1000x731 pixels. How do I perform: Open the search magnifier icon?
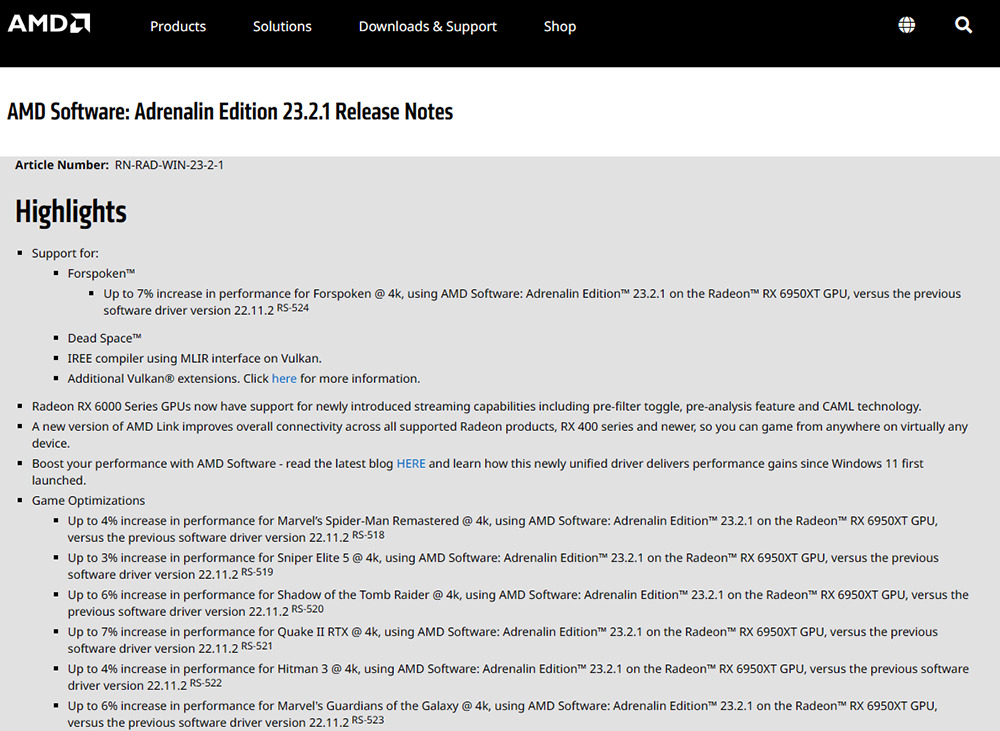[x=963, y=26]
